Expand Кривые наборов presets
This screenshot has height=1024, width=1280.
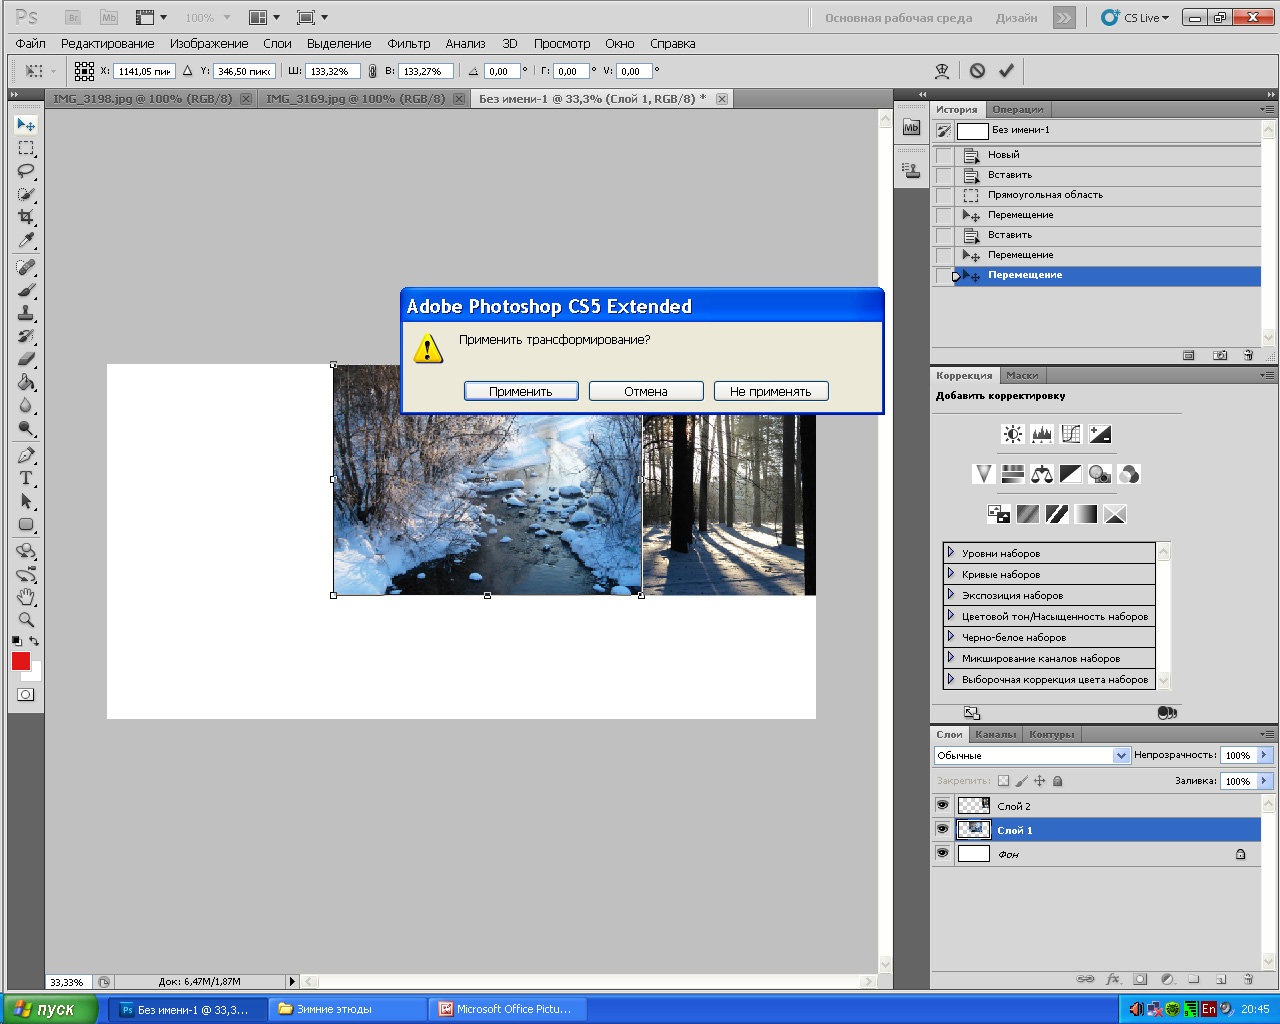951,574
